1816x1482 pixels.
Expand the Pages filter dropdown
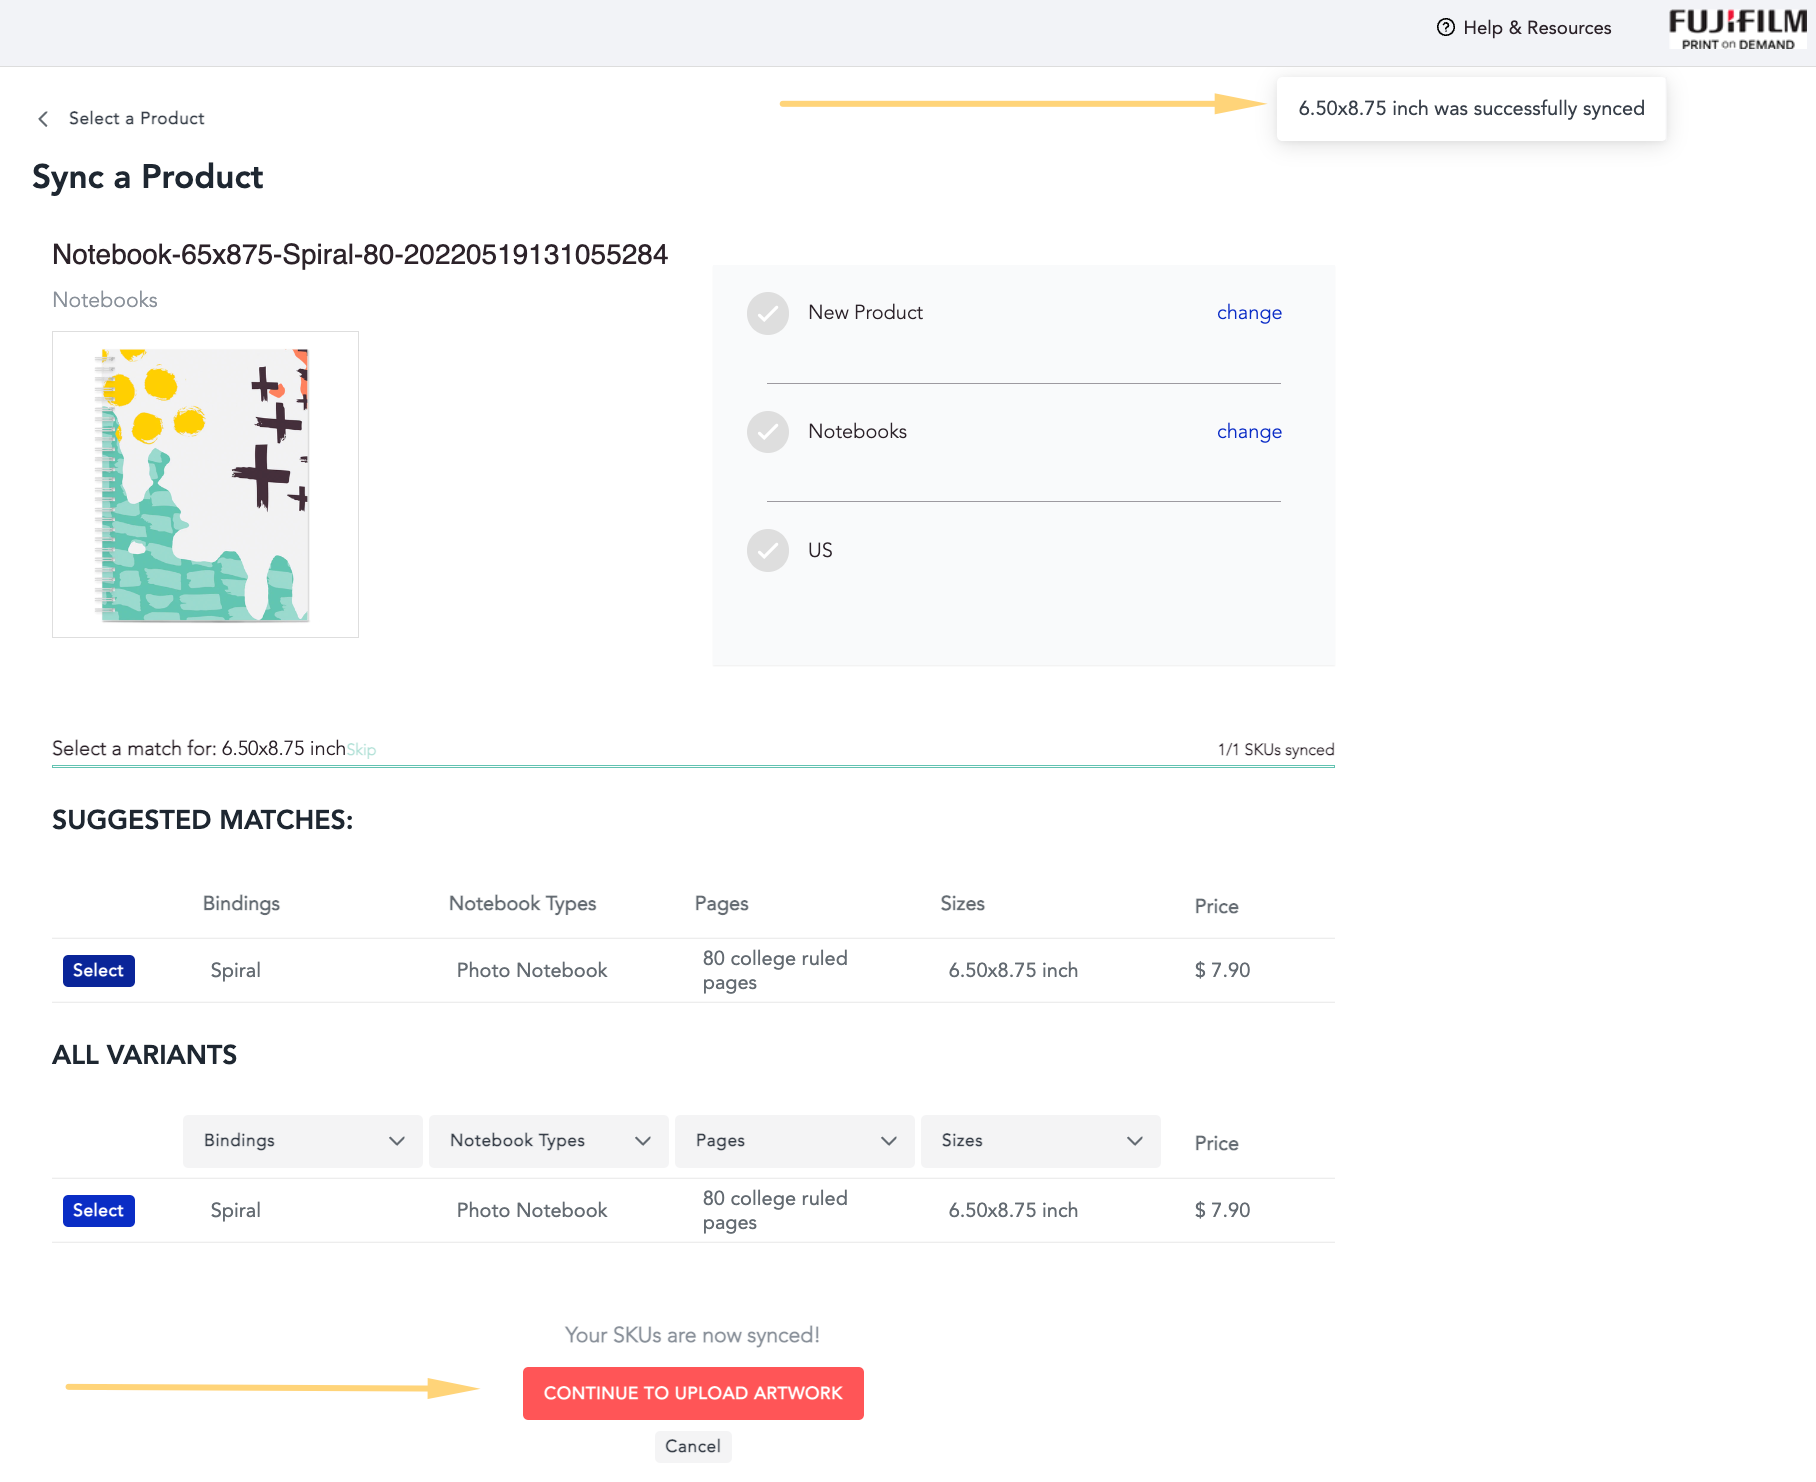point(795,1141)
